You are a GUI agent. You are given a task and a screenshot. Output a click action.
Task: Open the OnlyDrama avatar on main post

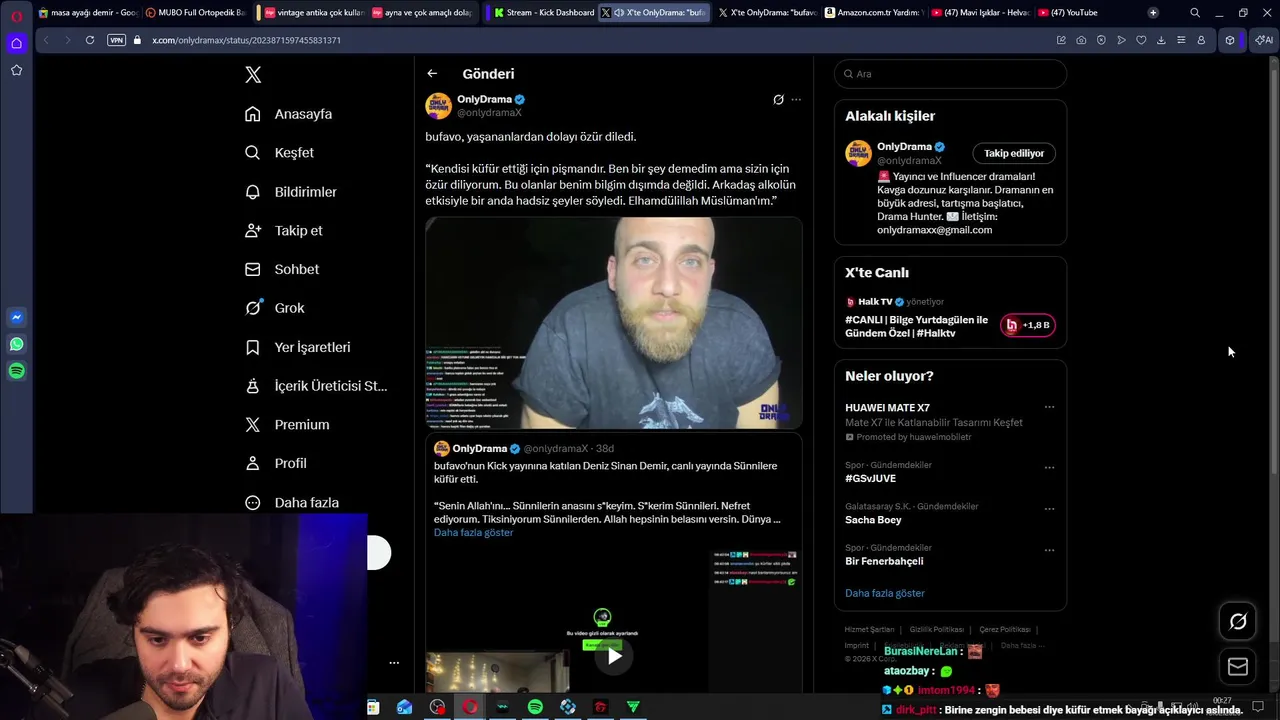click(438, 106)
